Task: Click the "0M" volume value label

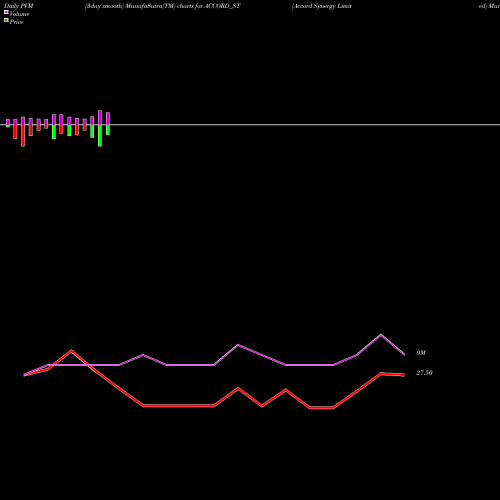Action: click(421, 353)
